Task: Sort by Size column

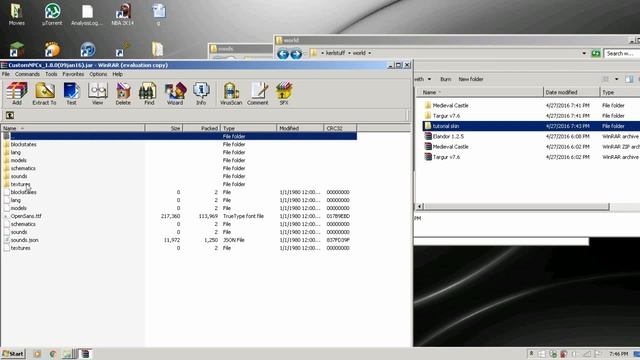Action: 164,128
